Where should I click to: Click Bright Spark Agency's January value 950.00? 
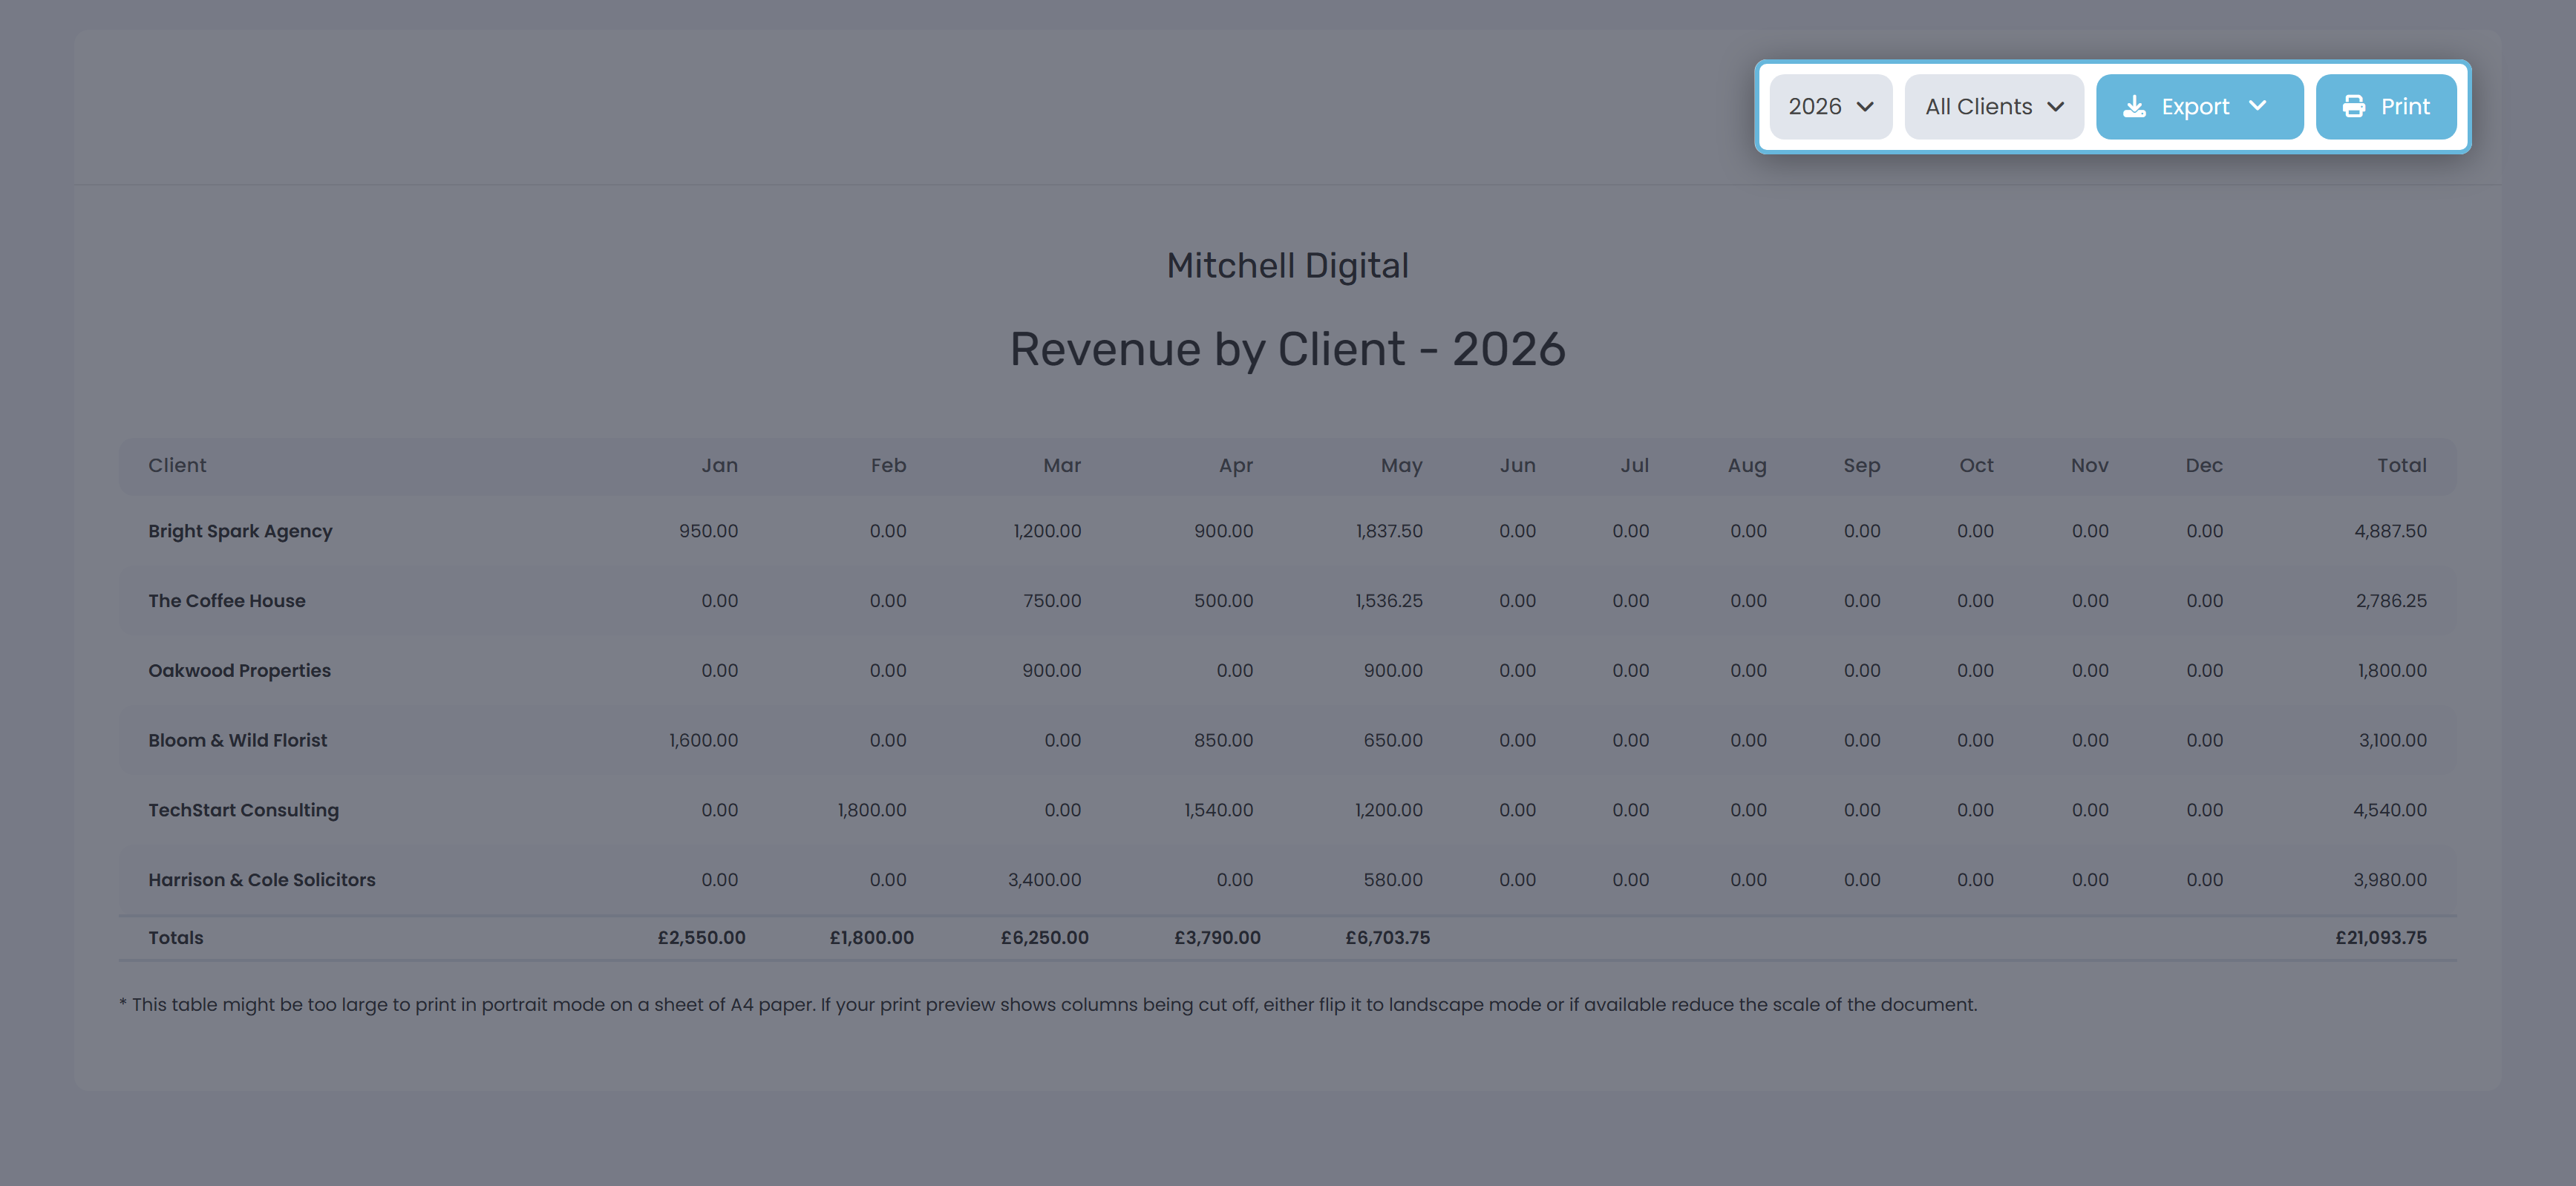pos(708,531)
